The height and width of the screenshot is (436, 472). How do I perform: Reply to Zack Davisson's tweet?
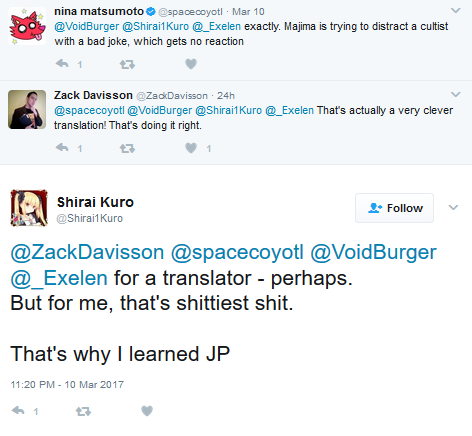pyautogui.click(x=62, y=147)
